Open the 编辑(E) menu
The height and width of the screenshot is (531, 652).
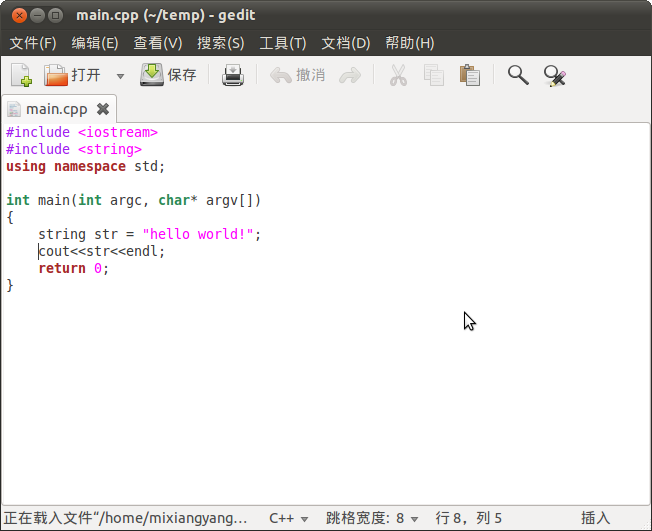pos(95,43)
